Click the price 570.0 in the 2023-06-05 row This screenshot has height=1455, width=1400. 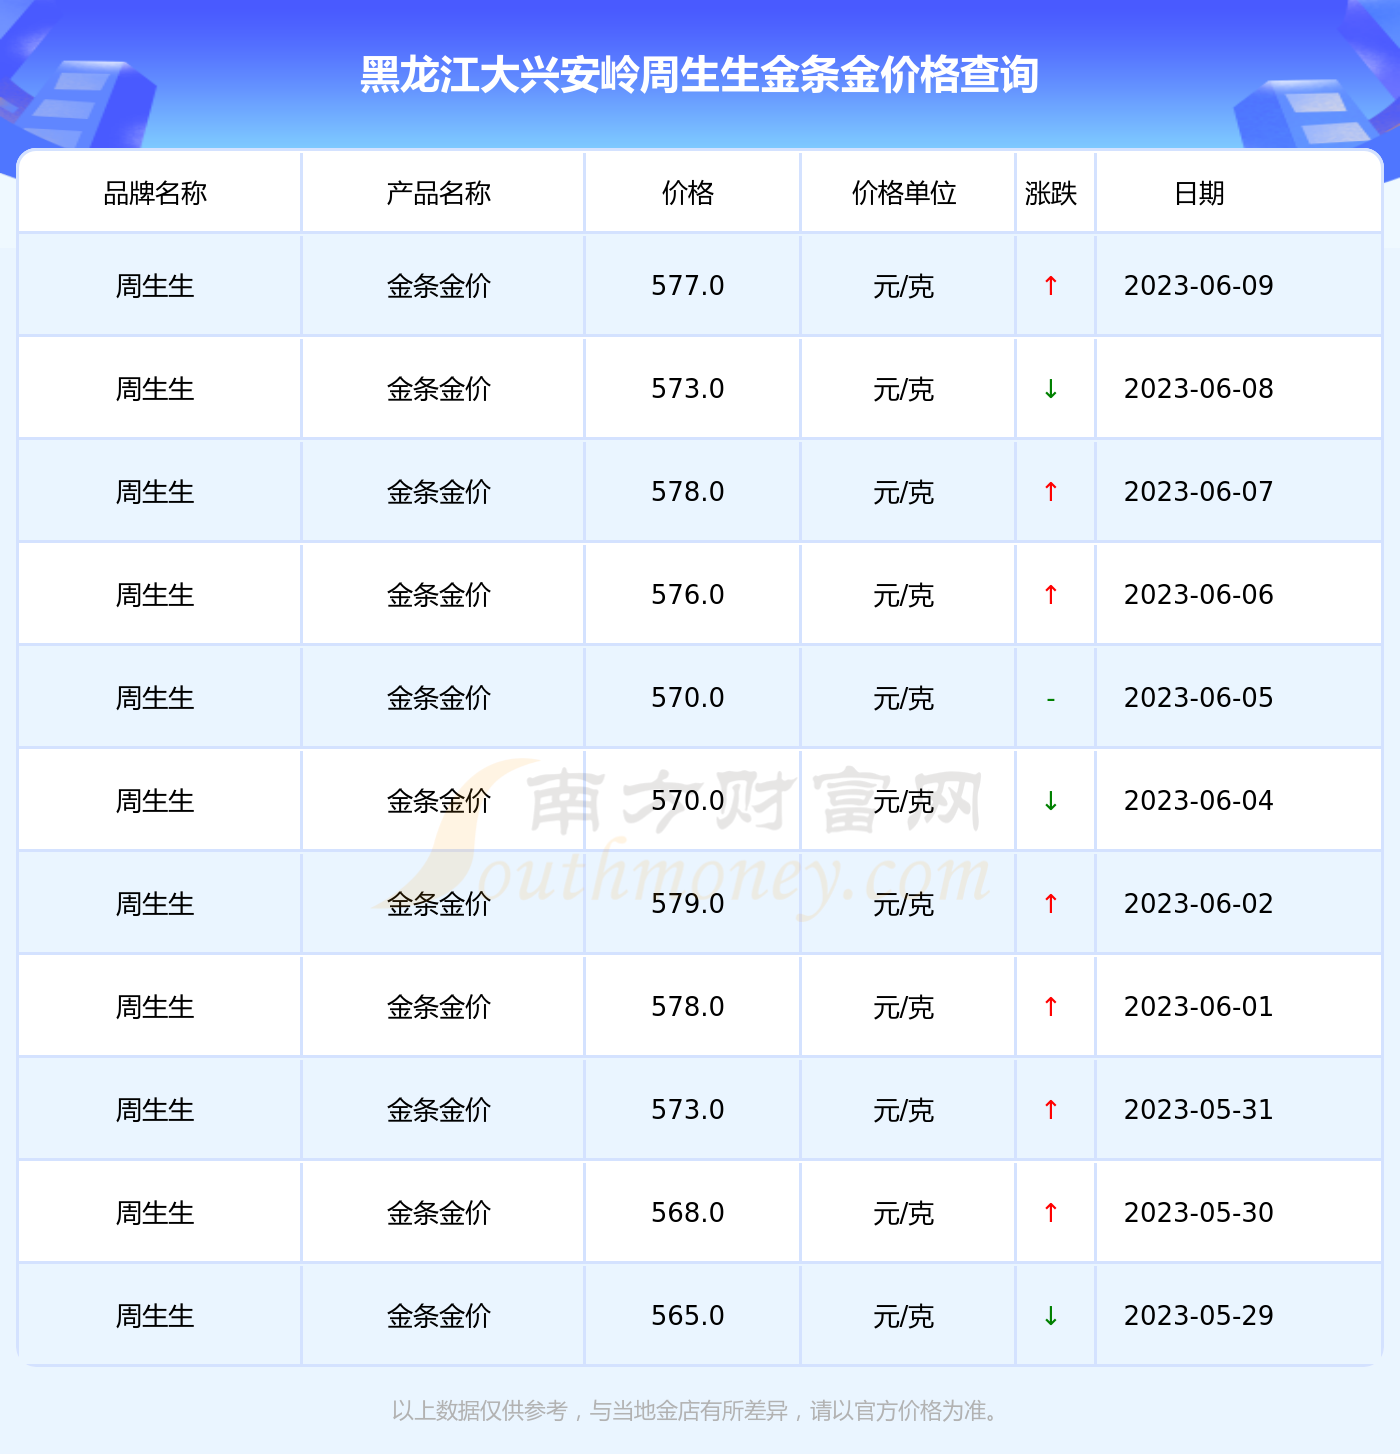(x=688, y=698)
